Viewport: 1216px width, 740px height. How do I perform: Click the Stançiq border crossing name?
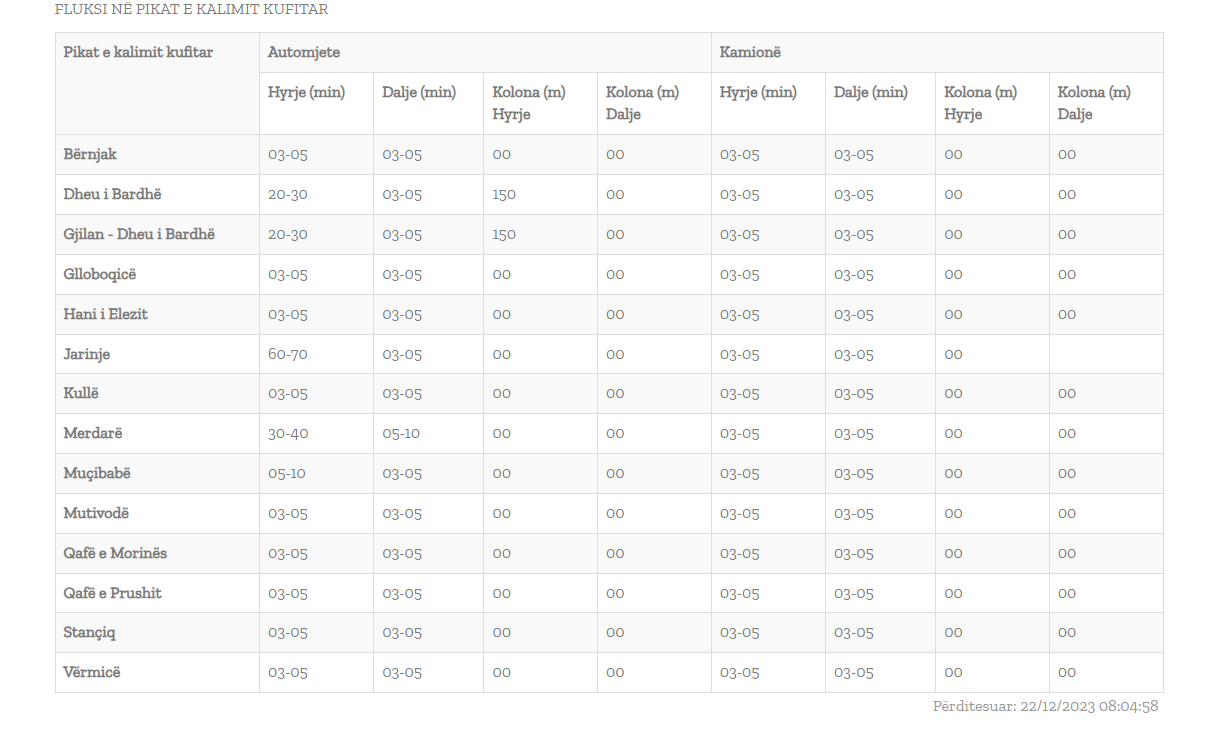tap(89, 632)
